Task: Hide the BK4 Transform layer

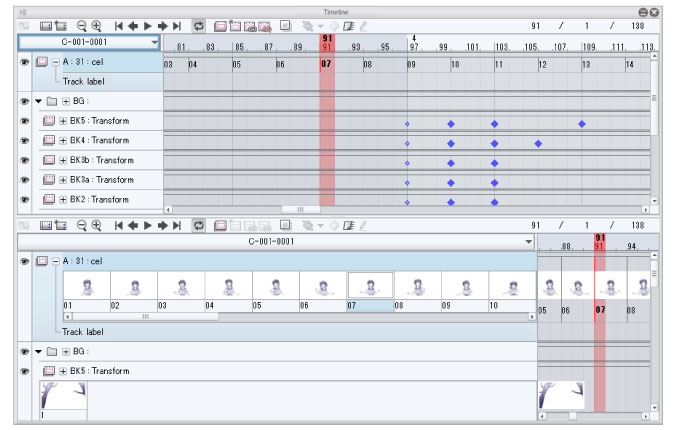Action: click(x=25, y=141)
